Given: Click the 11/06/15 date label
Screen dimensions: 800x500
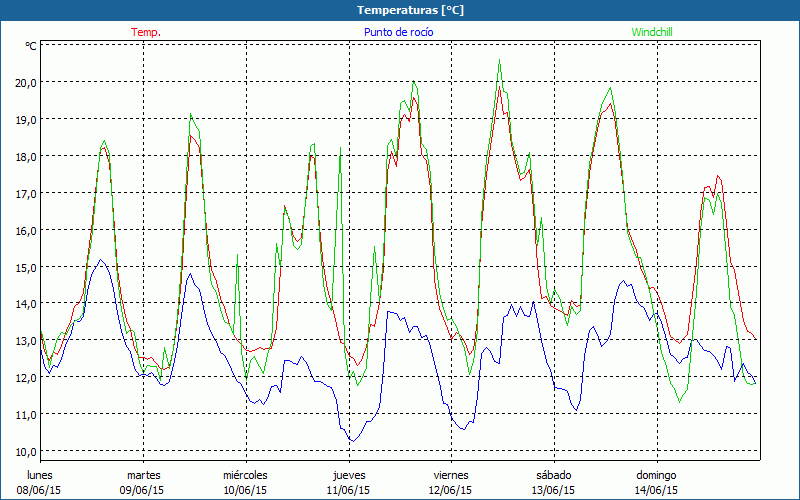Looking at the screenshot, I should [348, 490].
